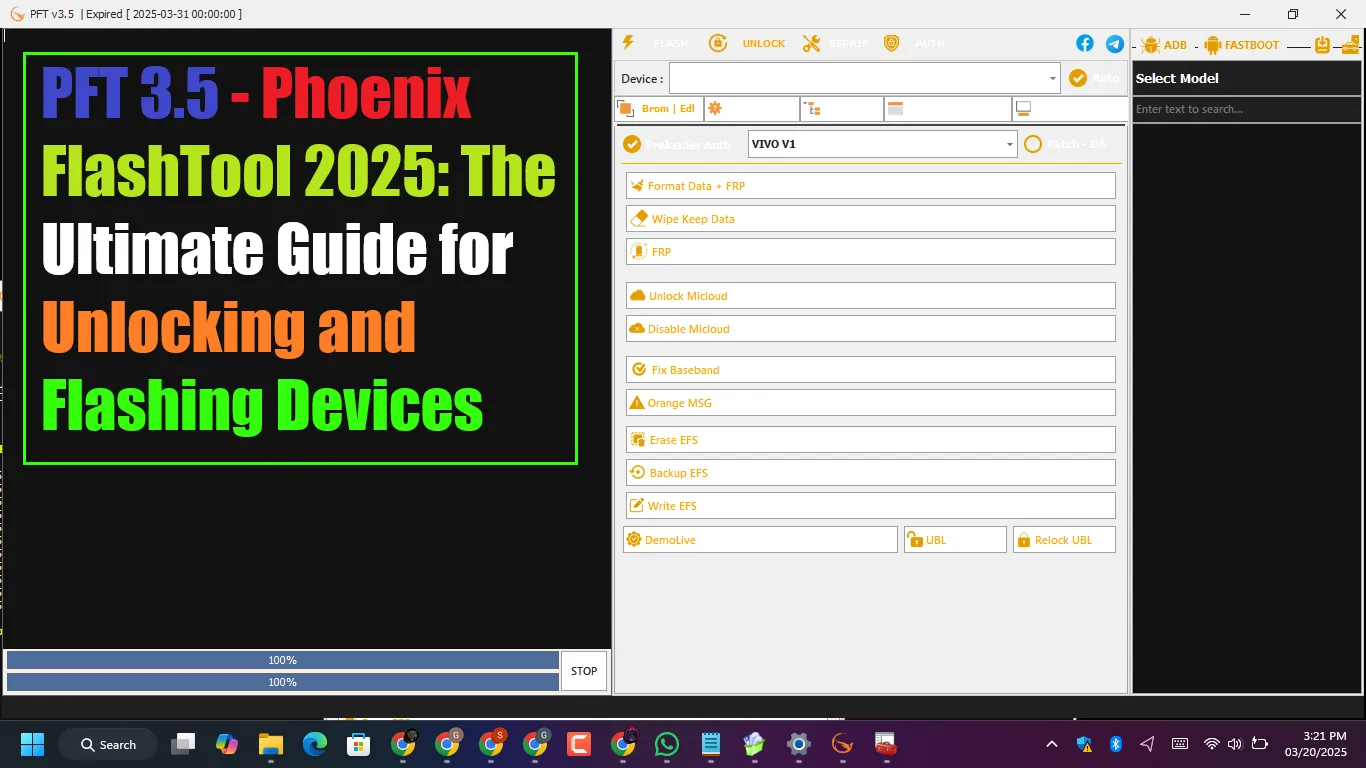Image resolution: width=1366 pixels, height=768 pixels.
Task: Open the VIVO V1 model dropdown
Action: (x=1010, y=144)
